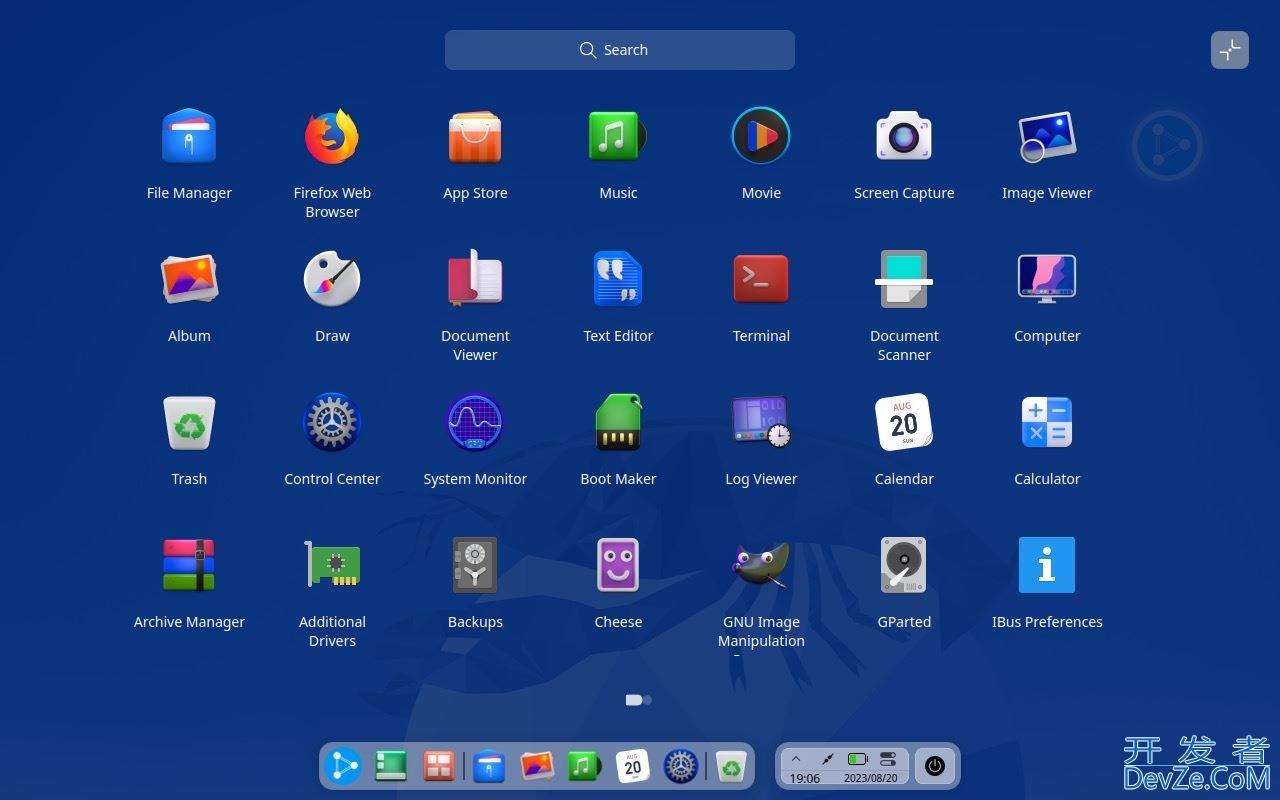Open IBus Preferences
1280x800 pixels.
click(x=1047, y=565)
